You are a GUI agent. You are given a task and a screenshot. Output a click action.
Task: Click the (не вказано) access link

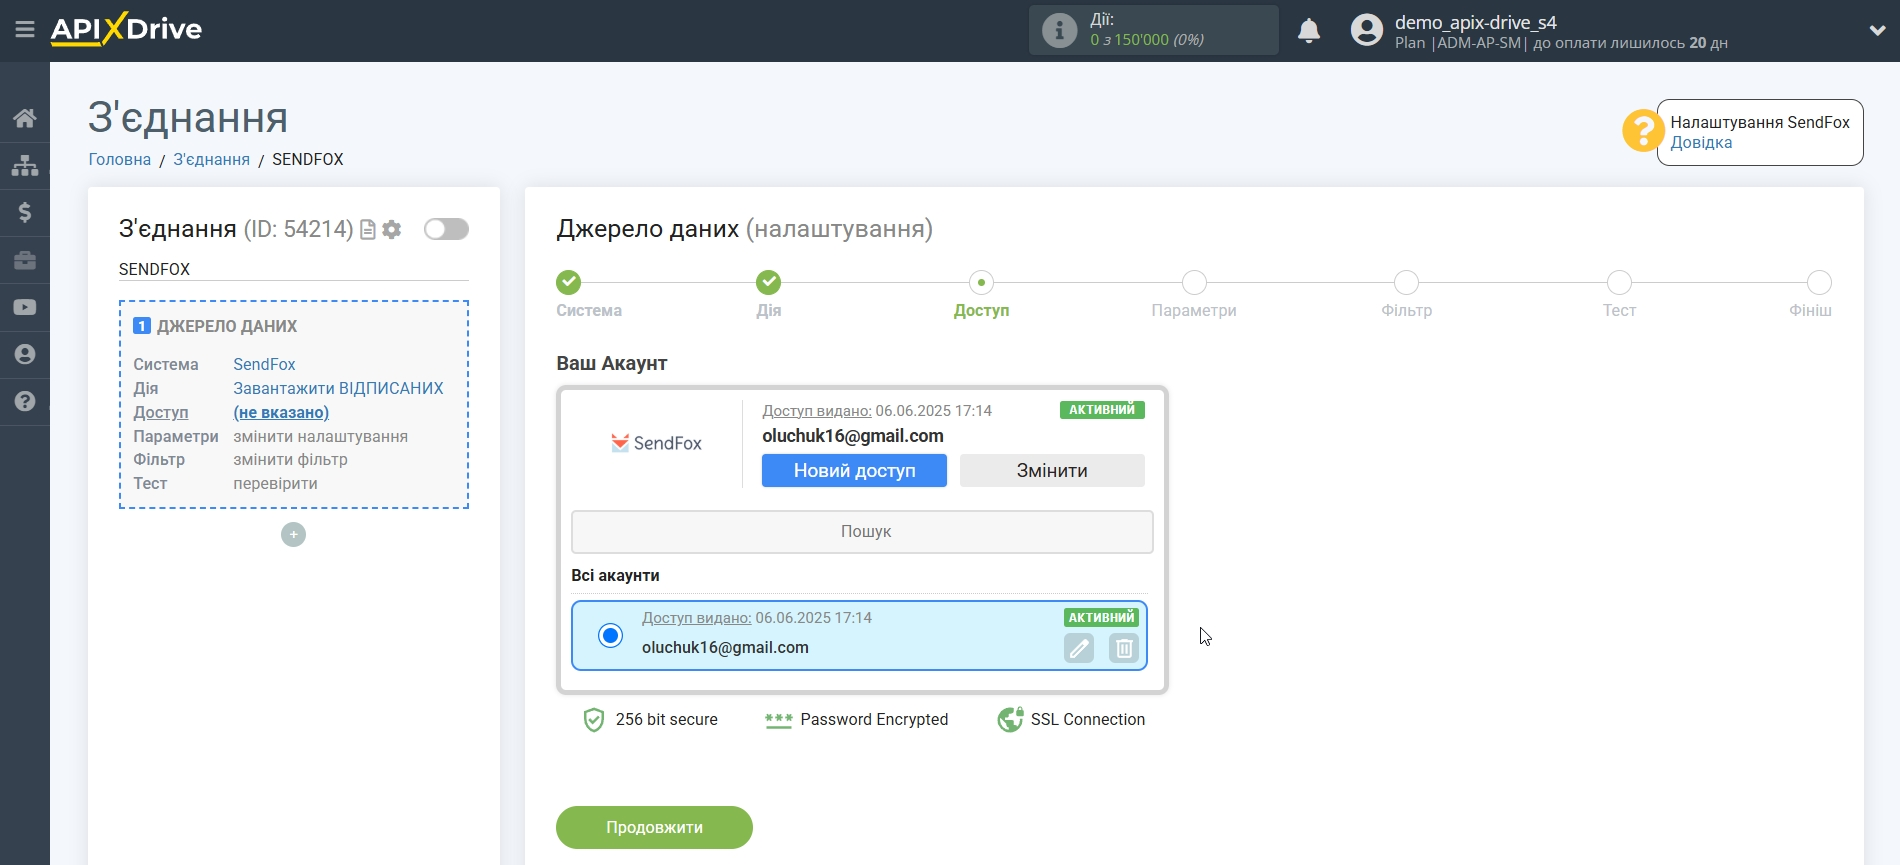(x=281, y=412)
